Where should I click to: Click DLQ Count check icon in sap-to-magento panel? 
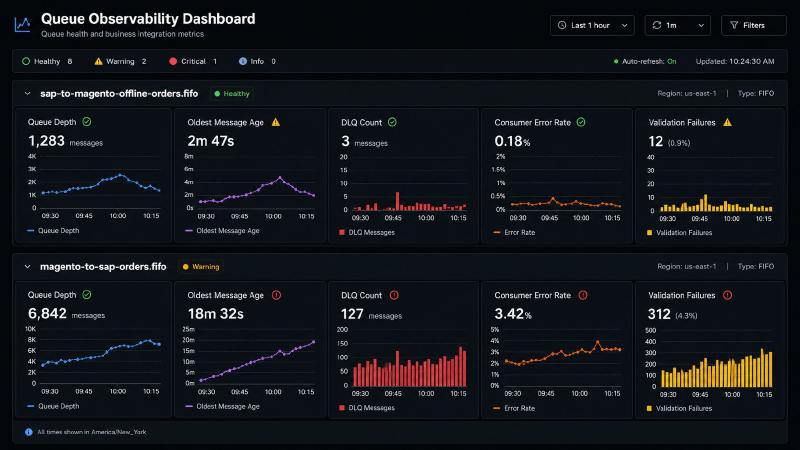[392, 122]
